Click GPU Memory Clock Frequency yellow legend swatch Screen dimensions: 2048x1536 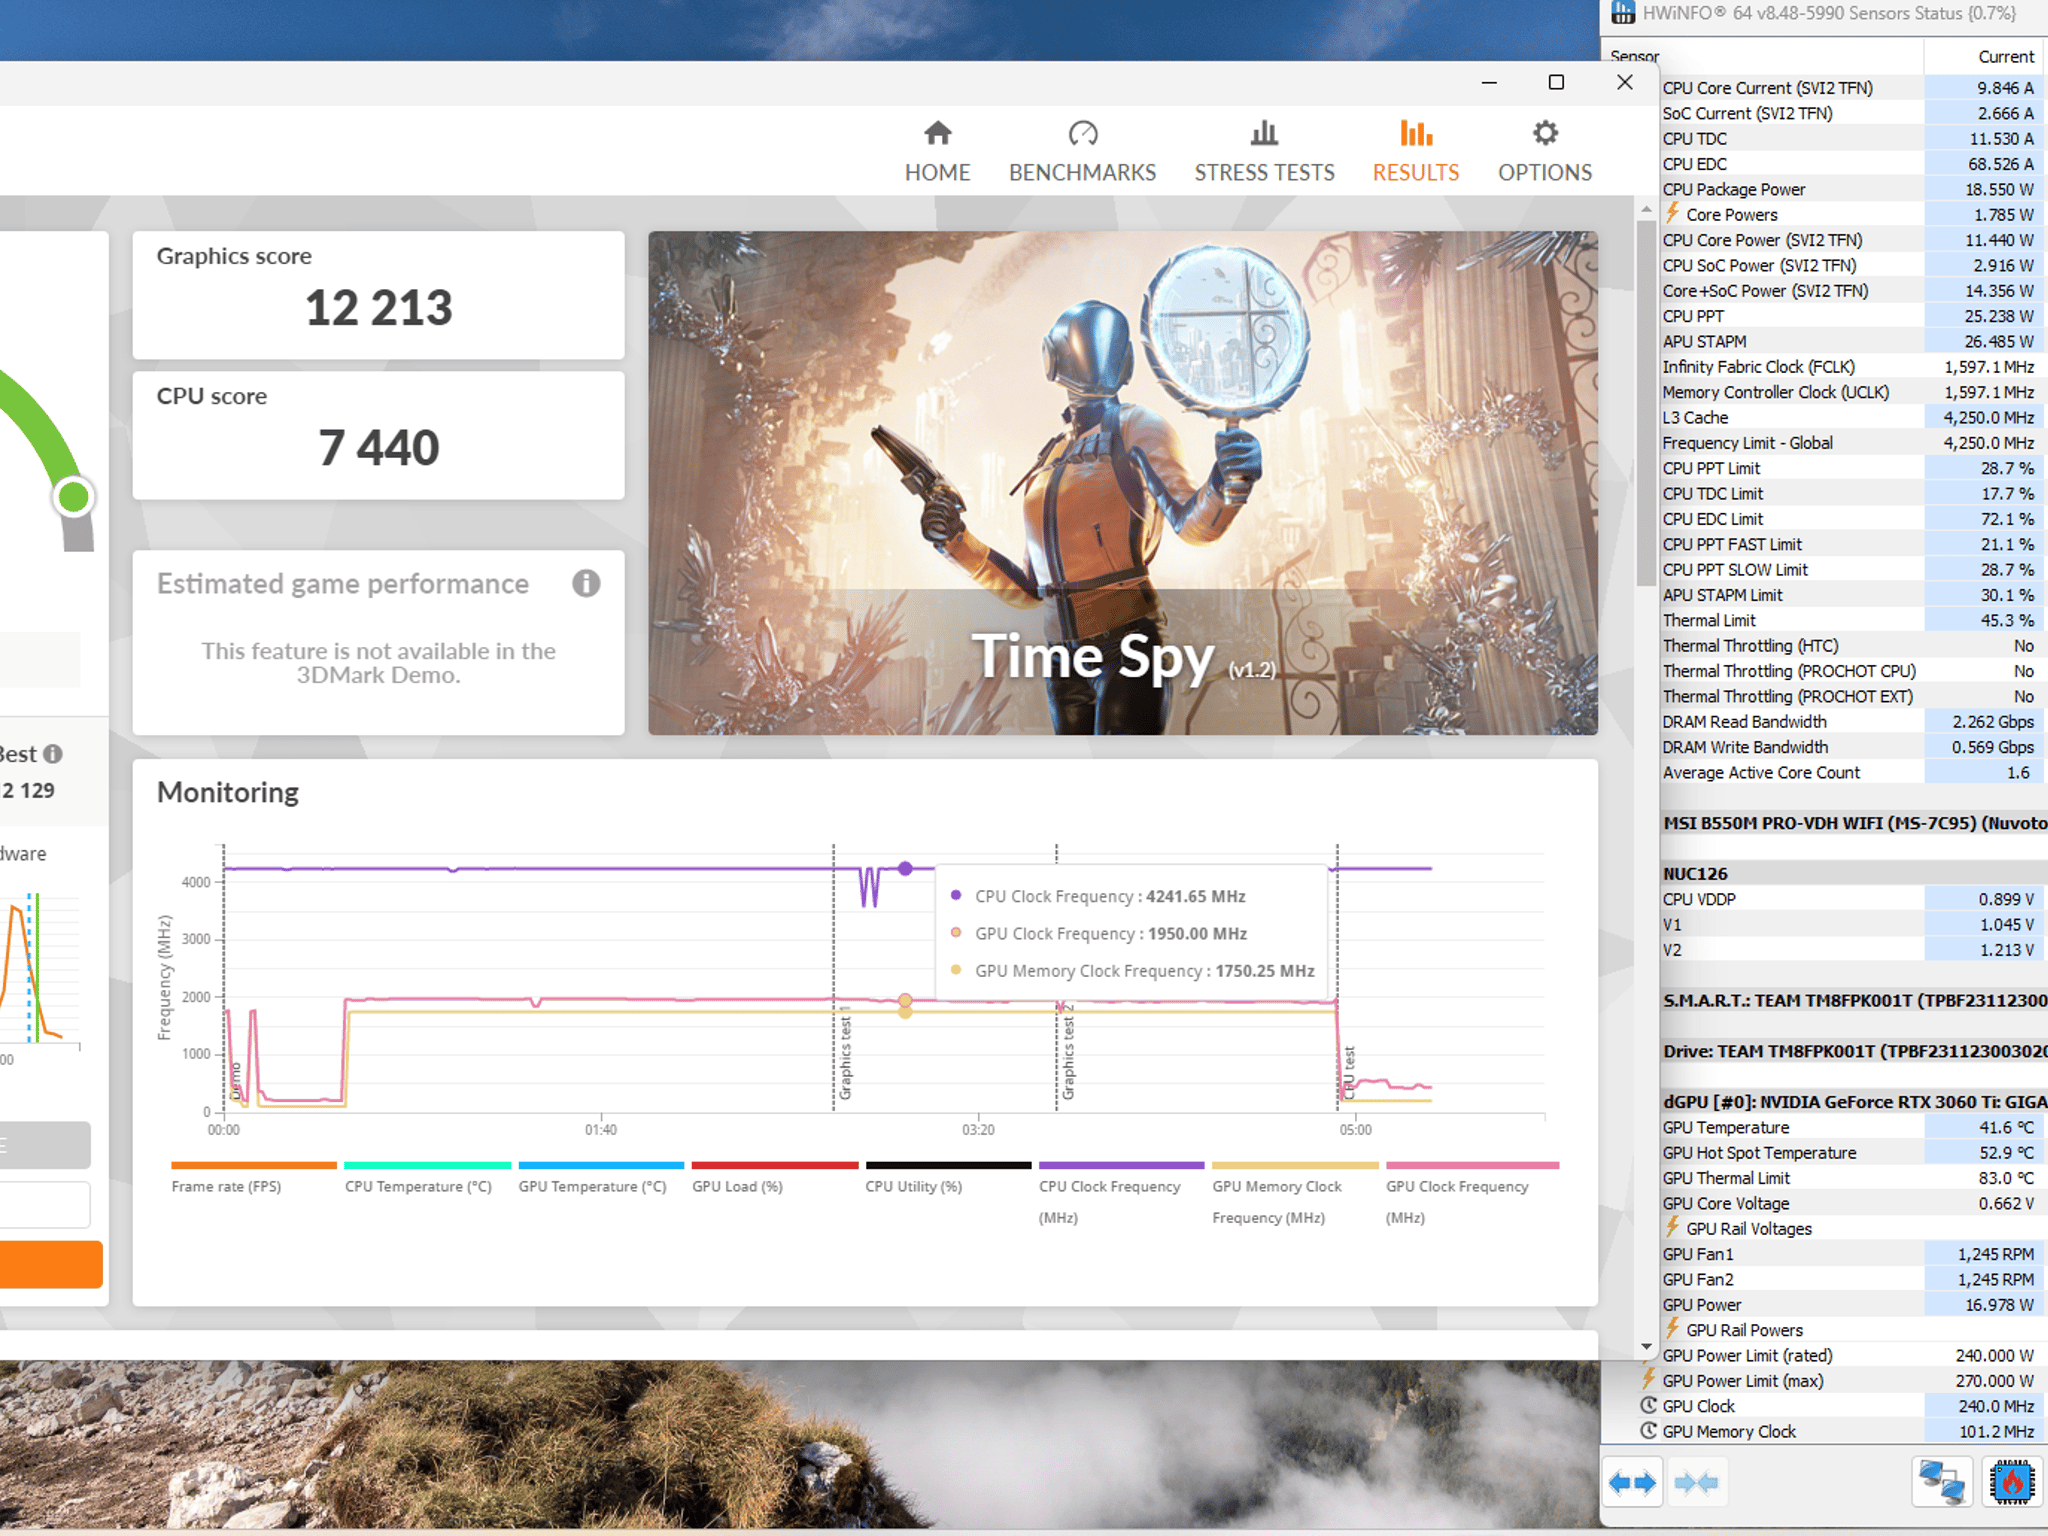pos(1295,1165)
